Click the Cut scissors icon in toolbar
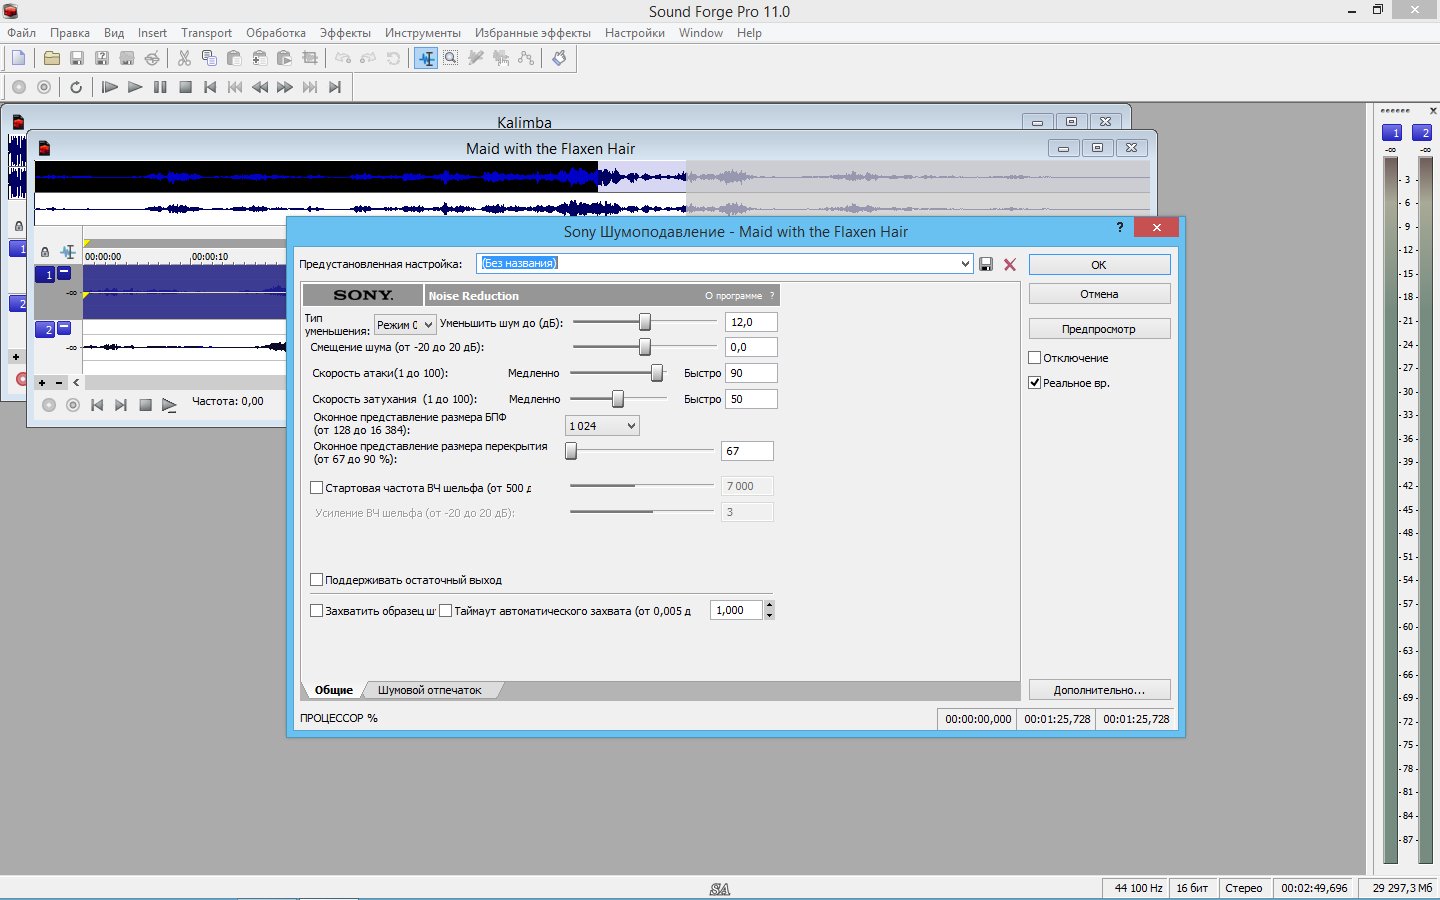Screen dimensions: 1440x900 [184, 58]
